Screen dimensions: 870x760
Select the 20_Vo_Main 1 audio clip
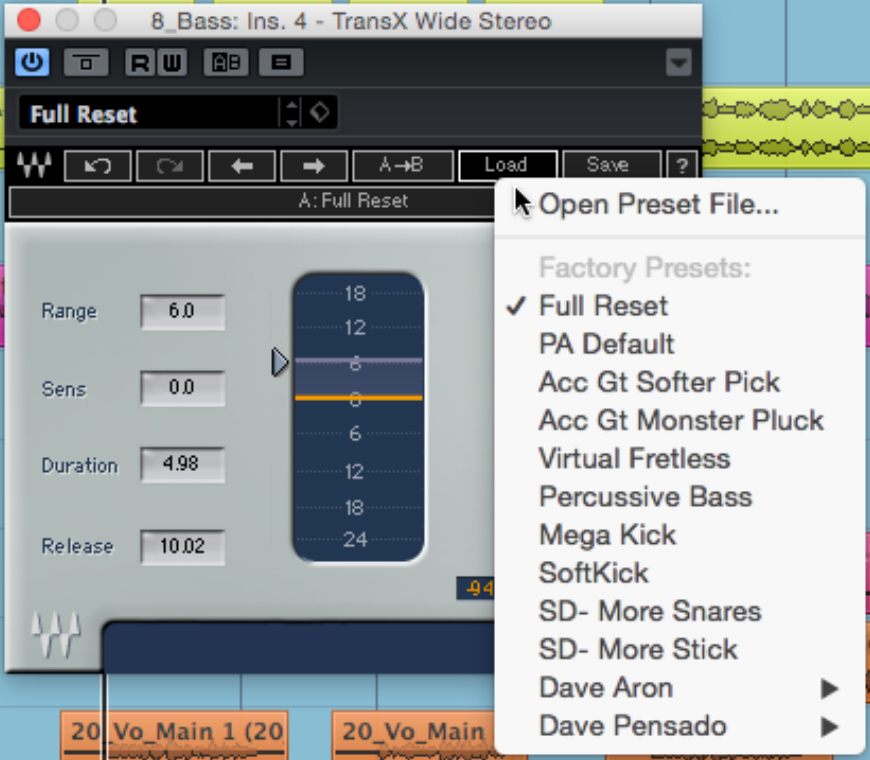coord(175,736)
